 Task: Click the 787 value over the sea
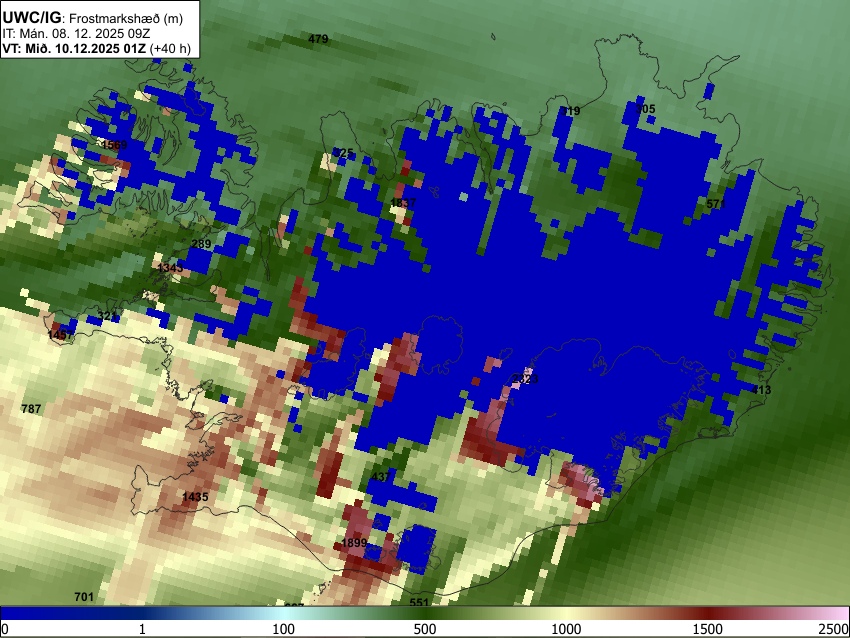(31, 409)
